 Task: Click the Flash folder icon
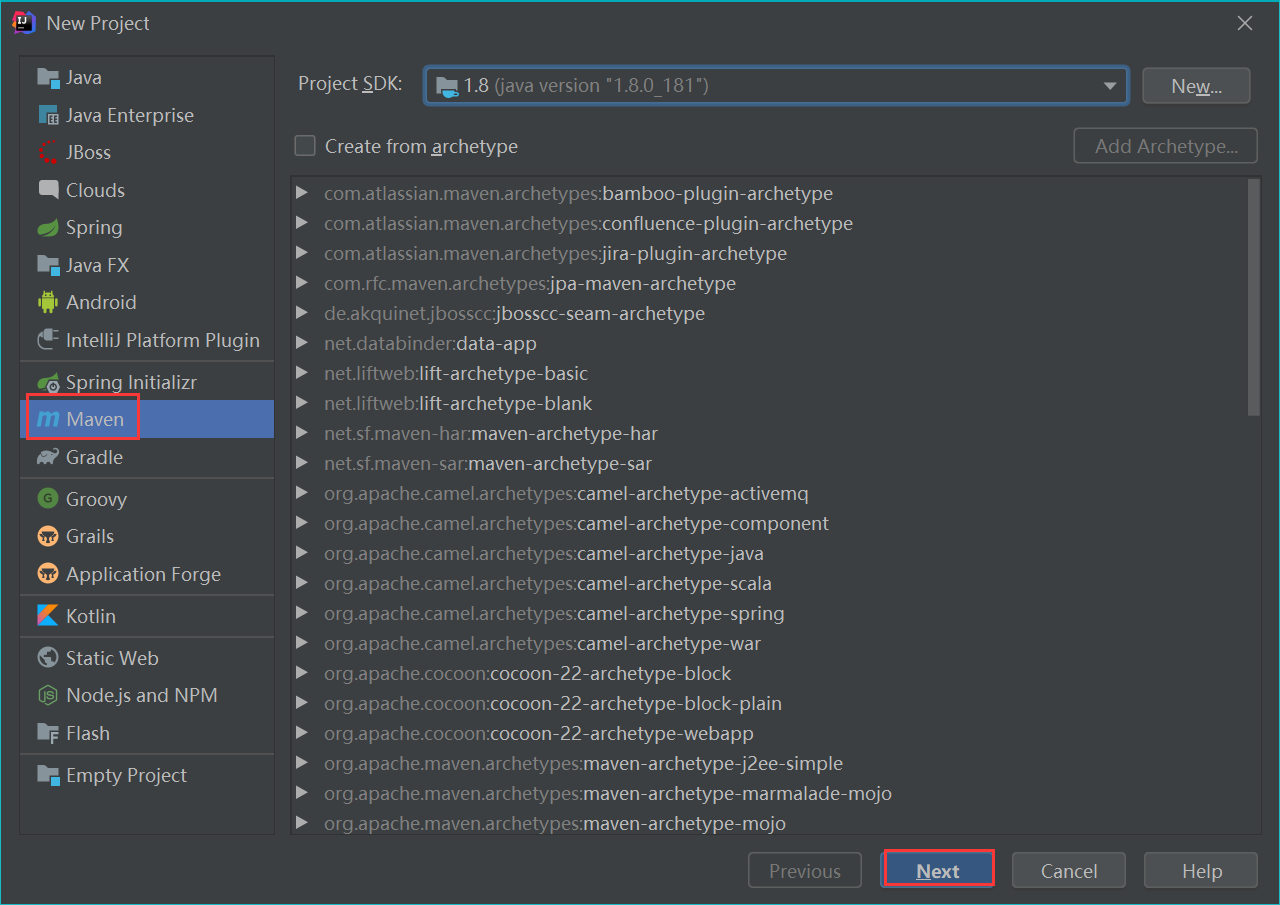pos(48,733)
